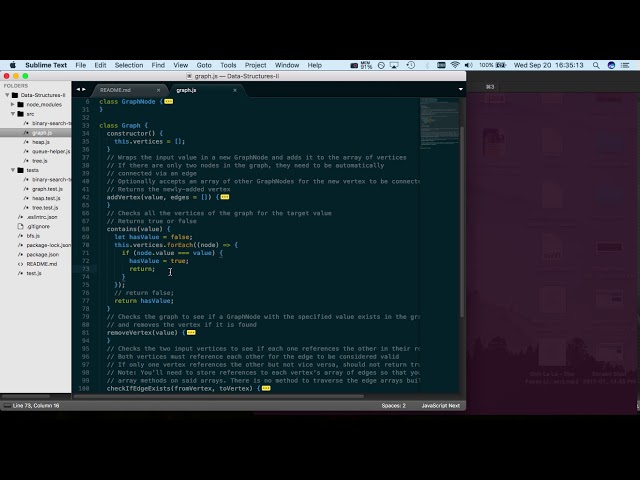Open the Sublime Text application menu
The height and width of the screenshot is (480, 640).
click(46, 65)
